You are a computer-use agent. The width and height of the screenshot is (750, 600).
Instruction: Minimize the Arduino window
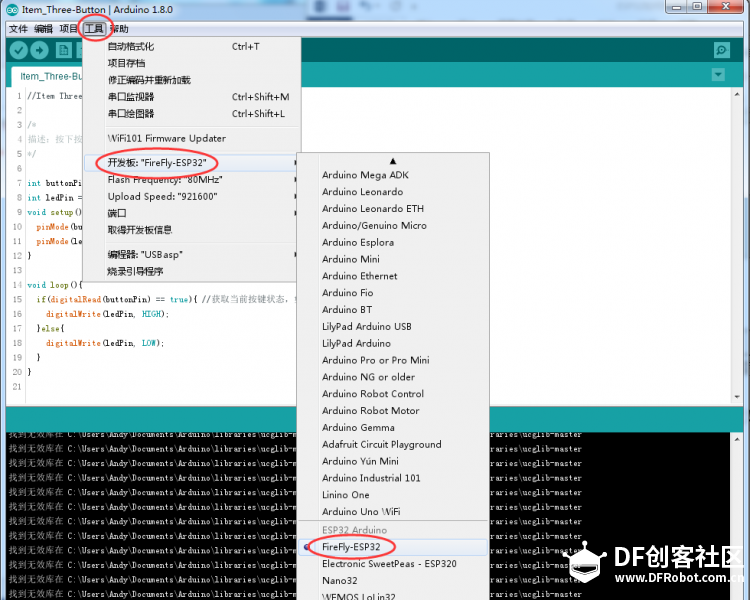(676, 7)
